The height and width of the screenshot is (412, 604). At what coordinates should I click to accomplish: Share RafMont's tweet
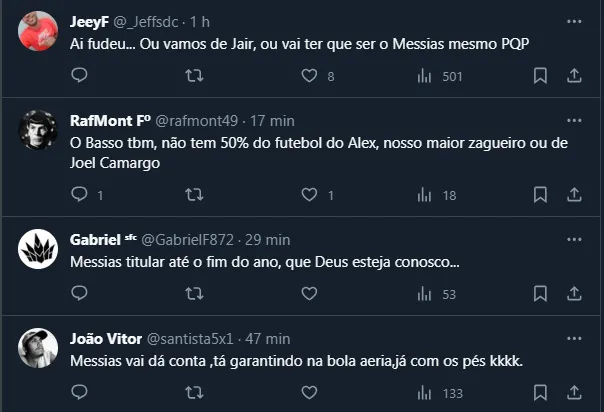pyautogui.click(x=574, y=195)
